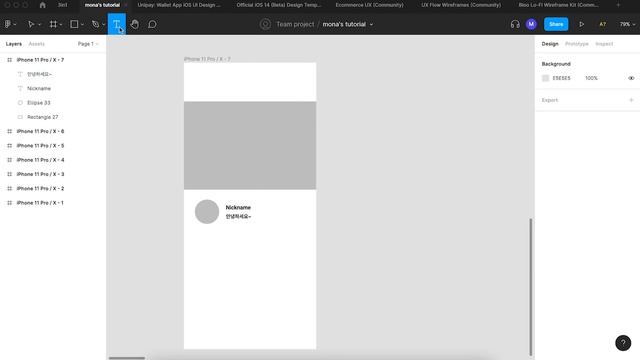Open Move tool options dropdown arrow

click(40, 24)
